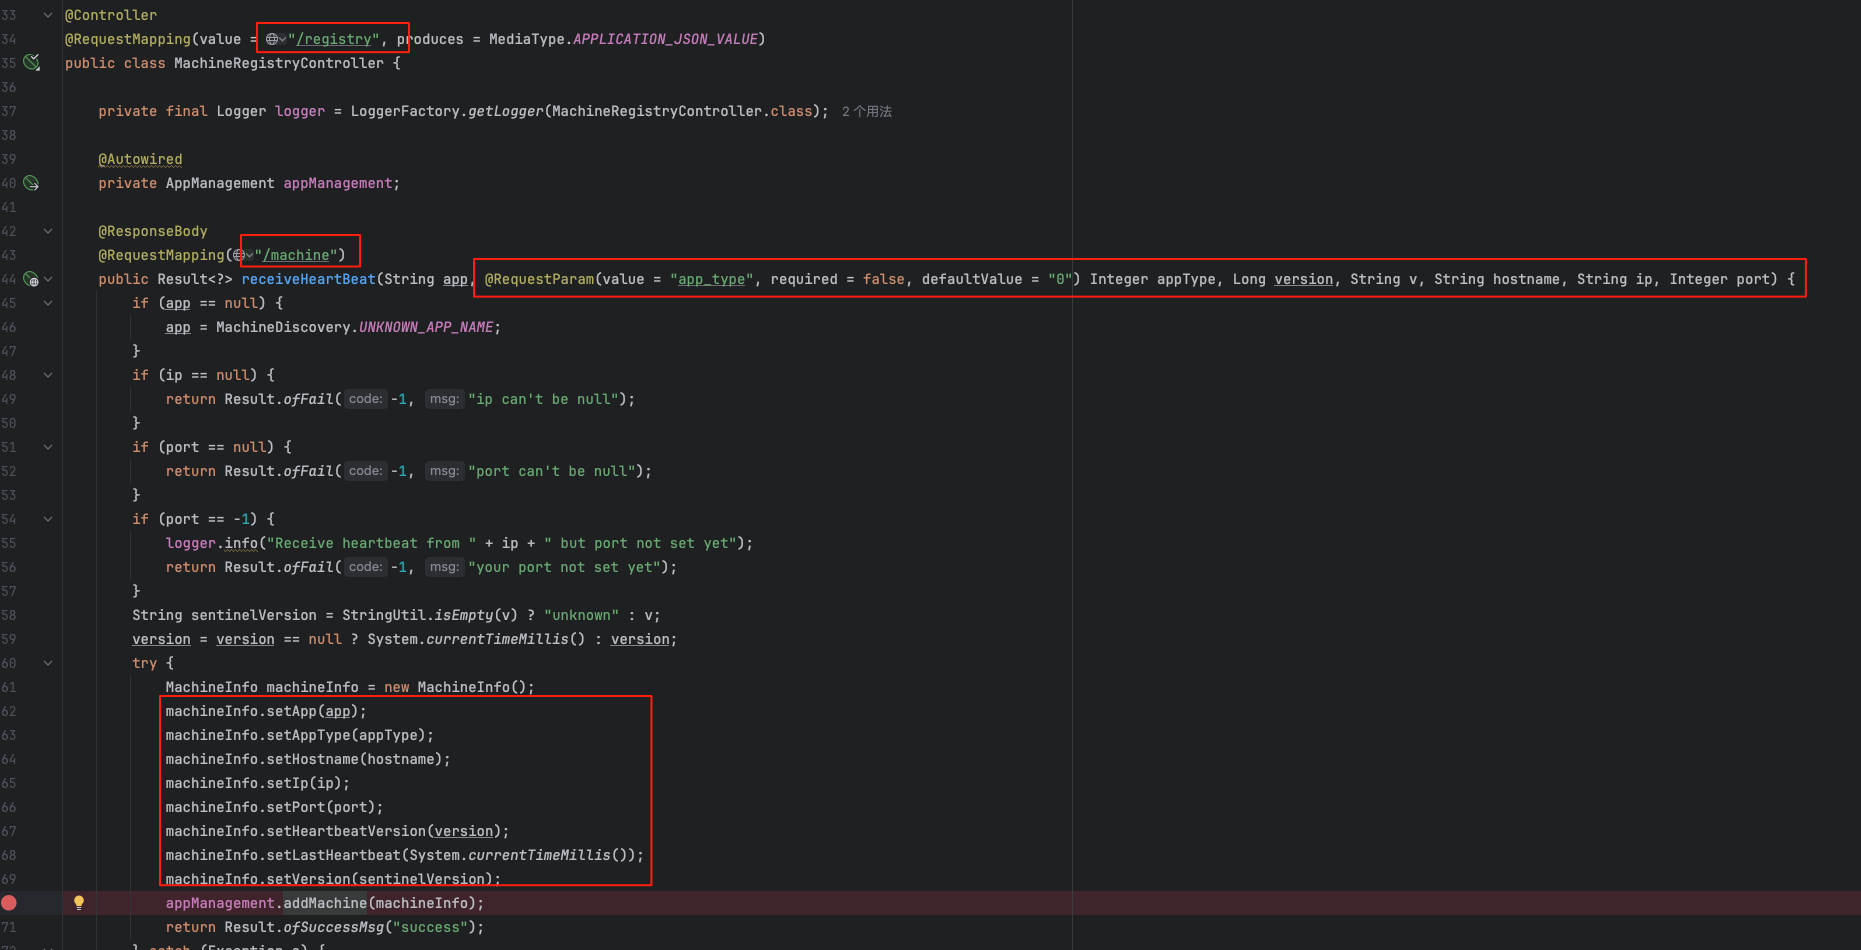The height and width of the screenshot is (950, 1861).
Task: Click "unknown" string on sentinelVersion line
Action: [x=581, y=615]
